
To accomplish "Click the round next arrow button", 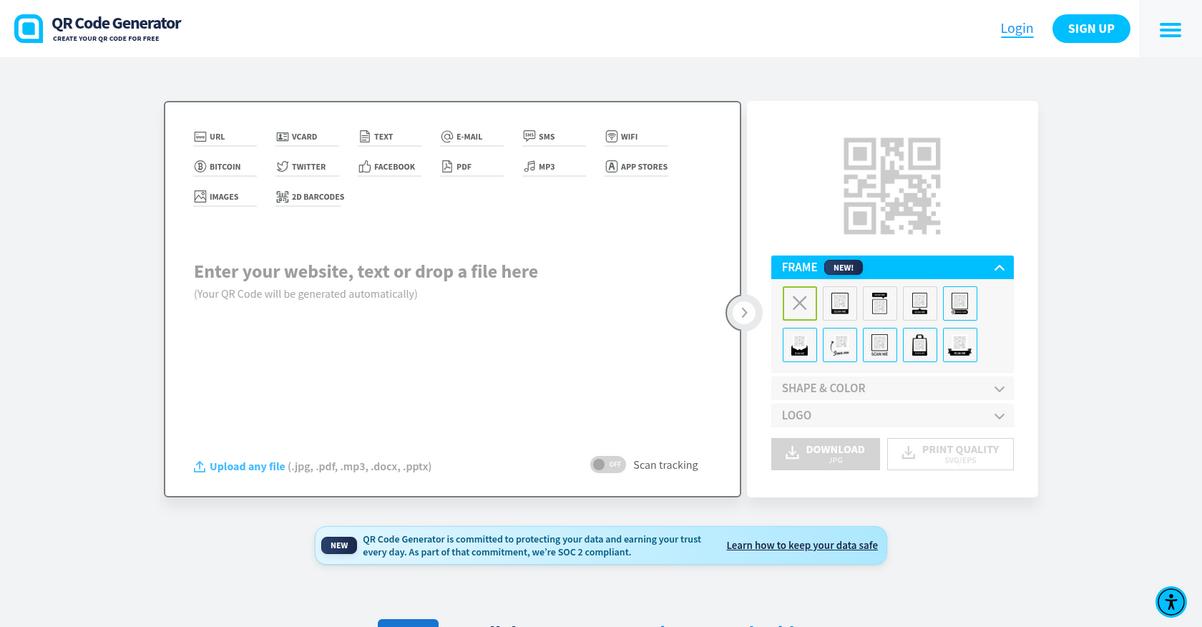I will [743, 312].
